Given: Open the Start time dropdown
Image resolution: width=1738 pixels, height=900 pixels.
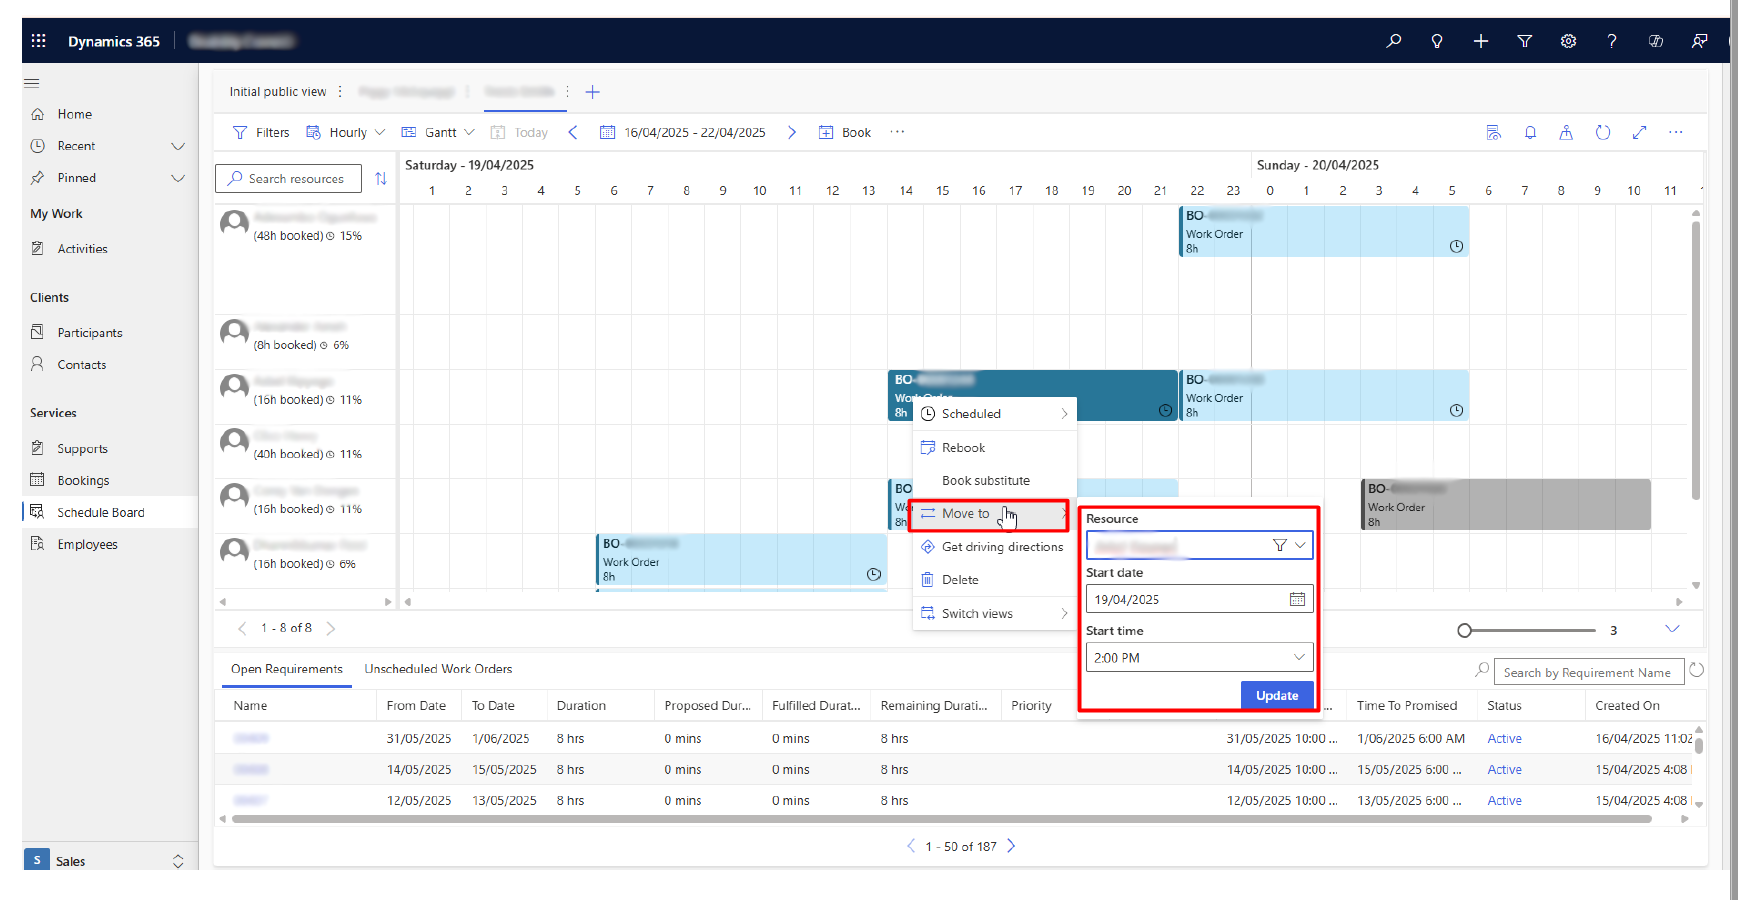Looking at the screenshot, I should click(1298, 657).
